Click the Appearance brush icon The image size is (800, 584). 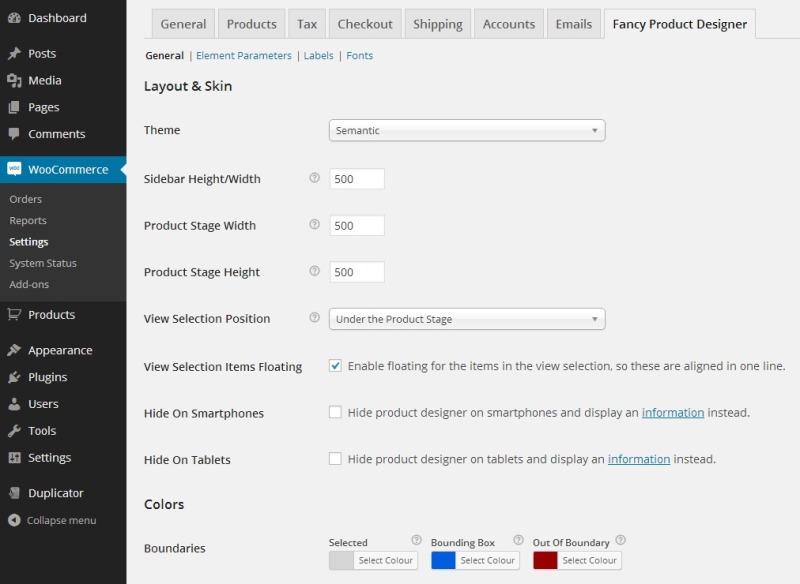pyautogui.click(x=14, y=350)
